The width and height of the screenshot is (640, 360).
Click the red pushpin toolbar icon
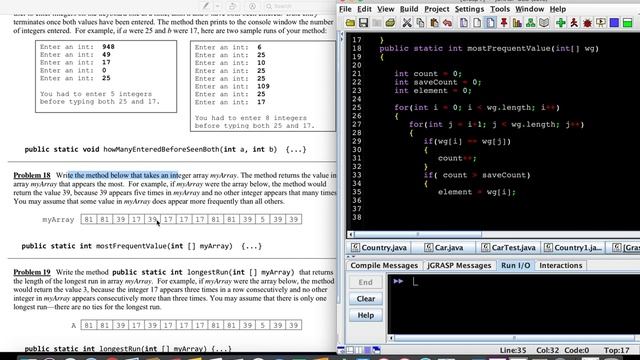coord(504,23)
